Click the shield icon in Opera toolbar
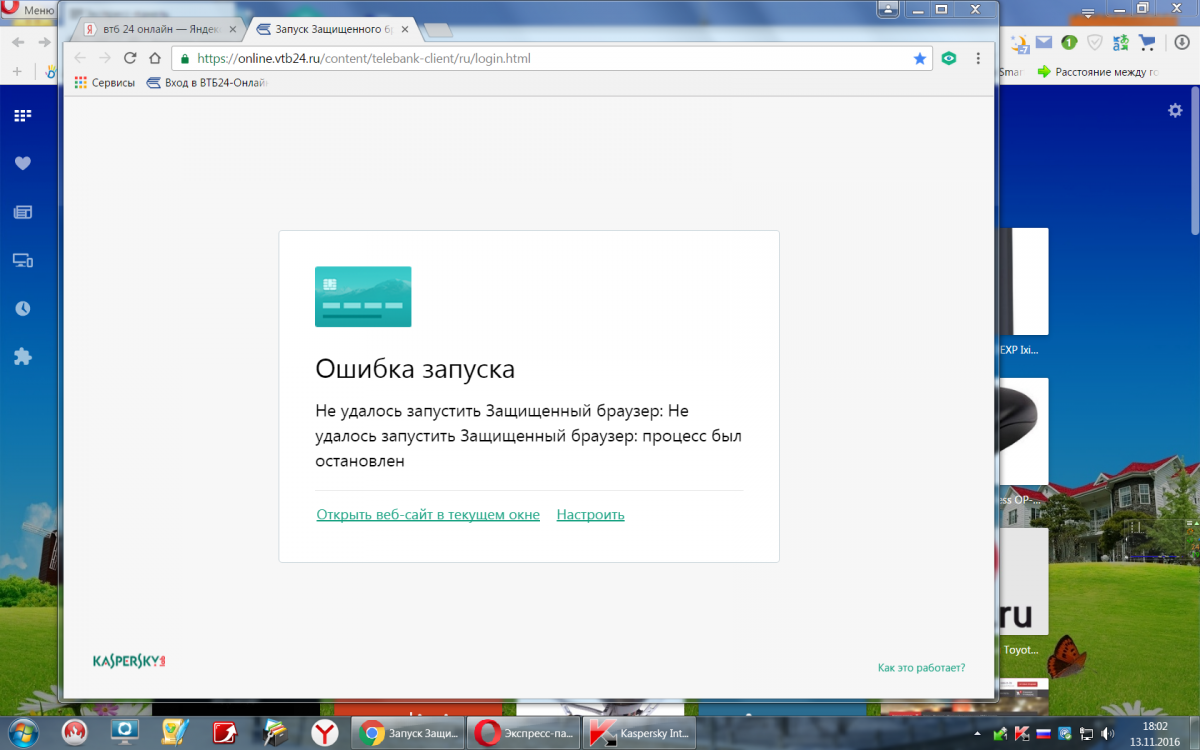The width and height of the screenshot is (1200, 750). coord(1095,42)
